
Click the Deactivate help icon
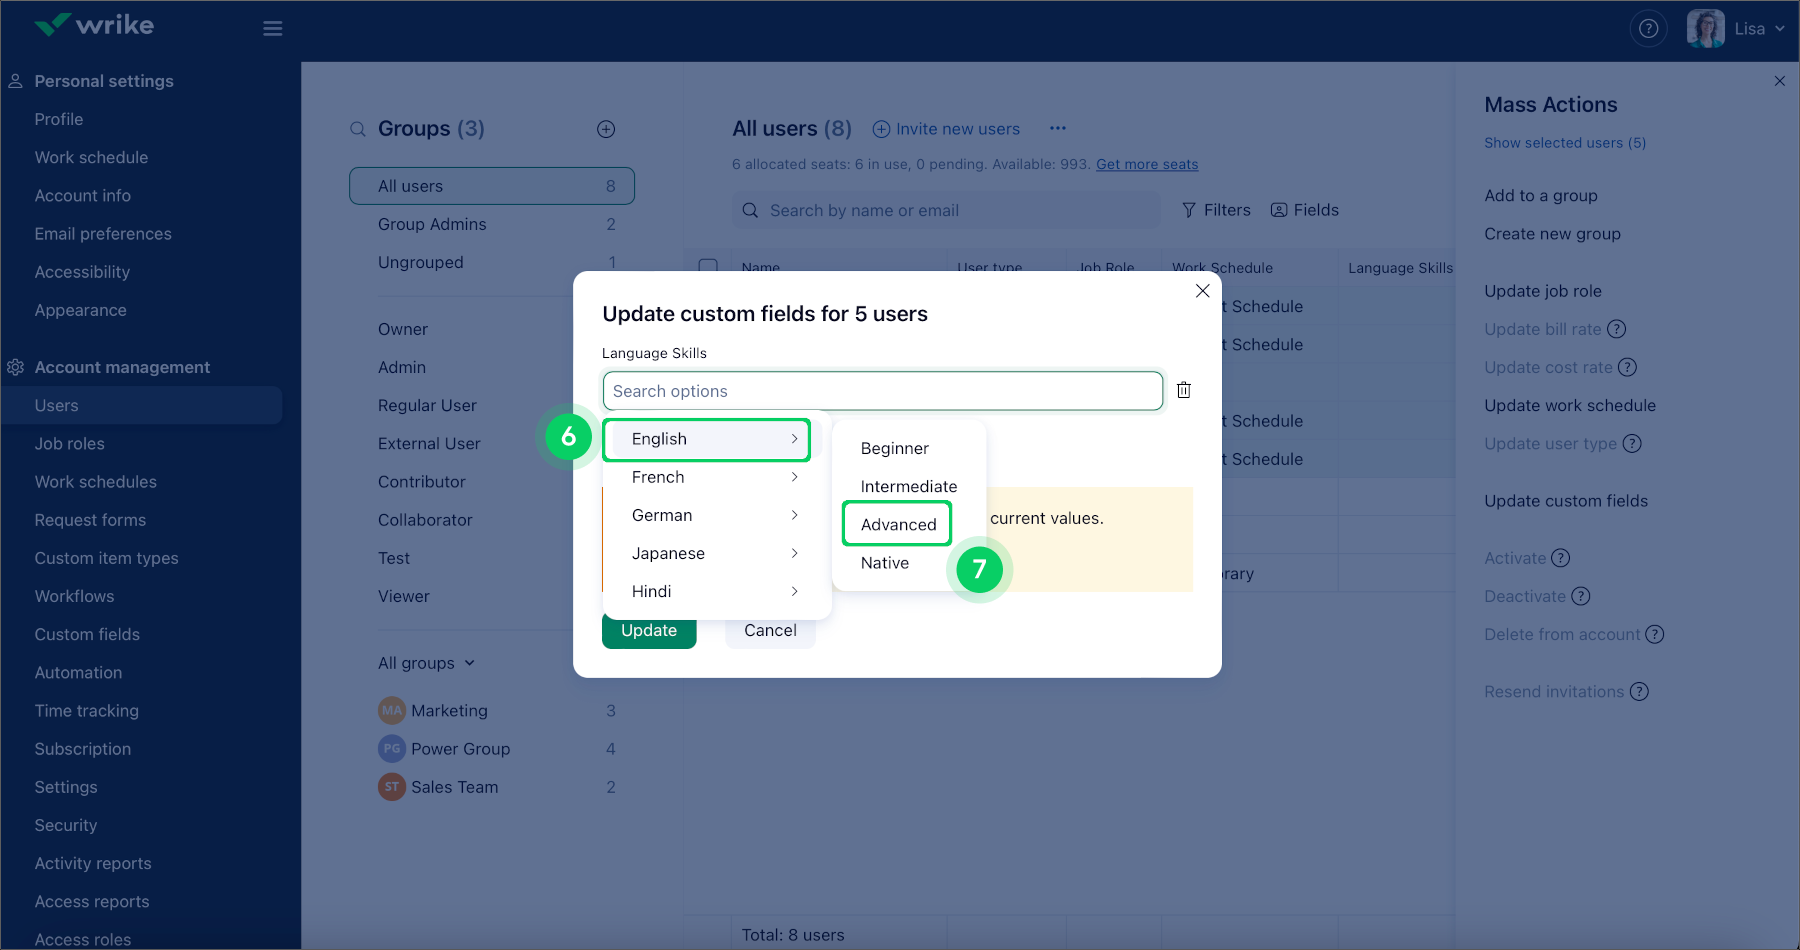[x=1581, y=596]
